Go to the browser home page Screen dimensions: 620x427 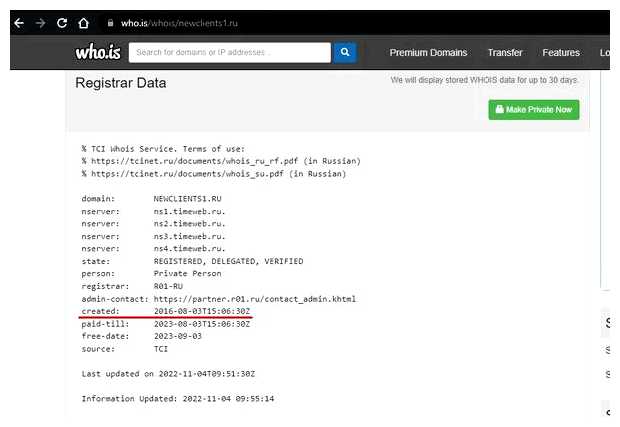point(84,22)
